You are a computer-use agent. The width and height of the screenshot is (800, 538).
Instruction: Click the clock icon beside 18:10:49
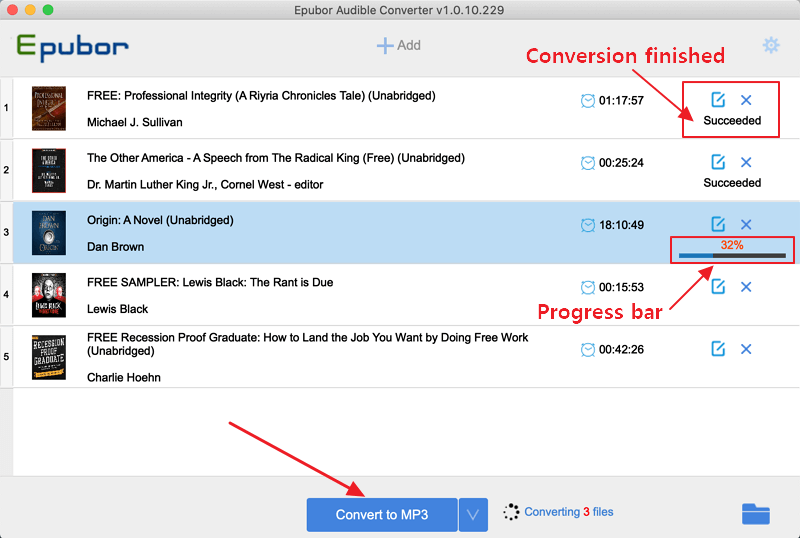[x=588, y=225]
